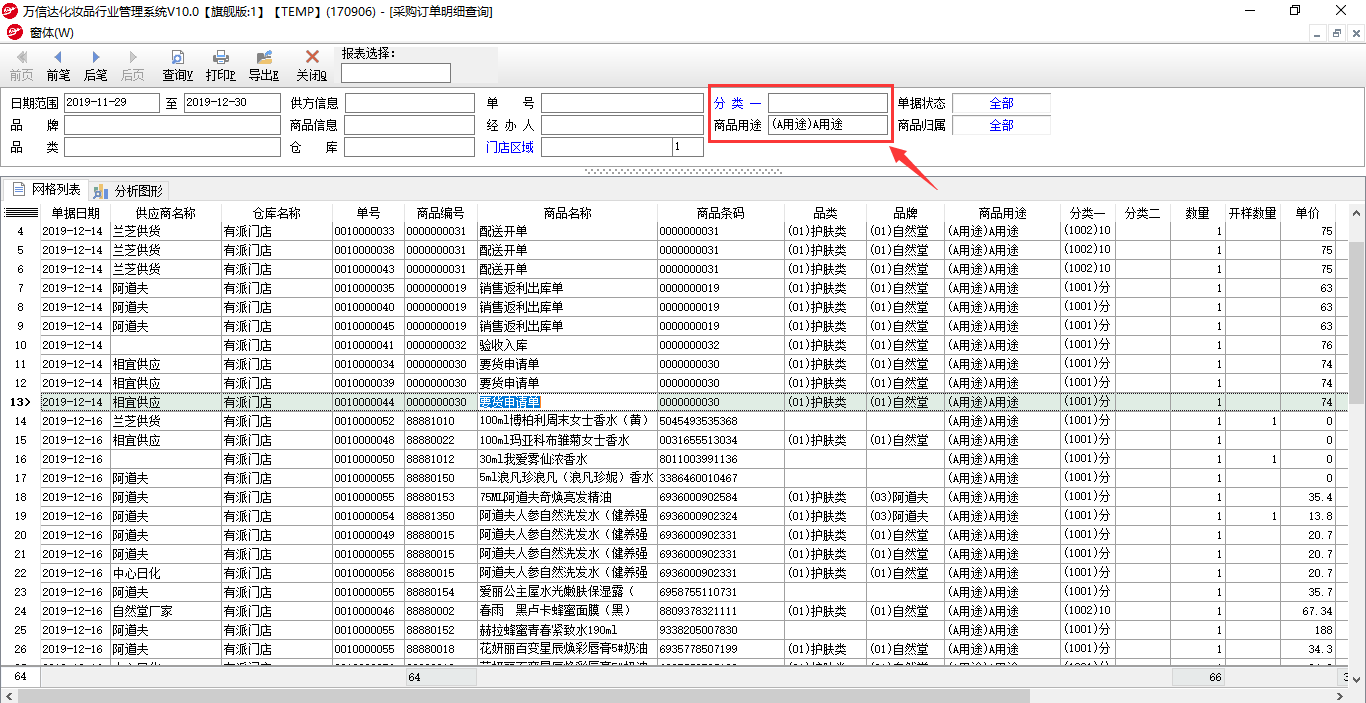Export data with the 导出 icon
The height and width of the screenshot is (703, 1366).
pos(264,66)
